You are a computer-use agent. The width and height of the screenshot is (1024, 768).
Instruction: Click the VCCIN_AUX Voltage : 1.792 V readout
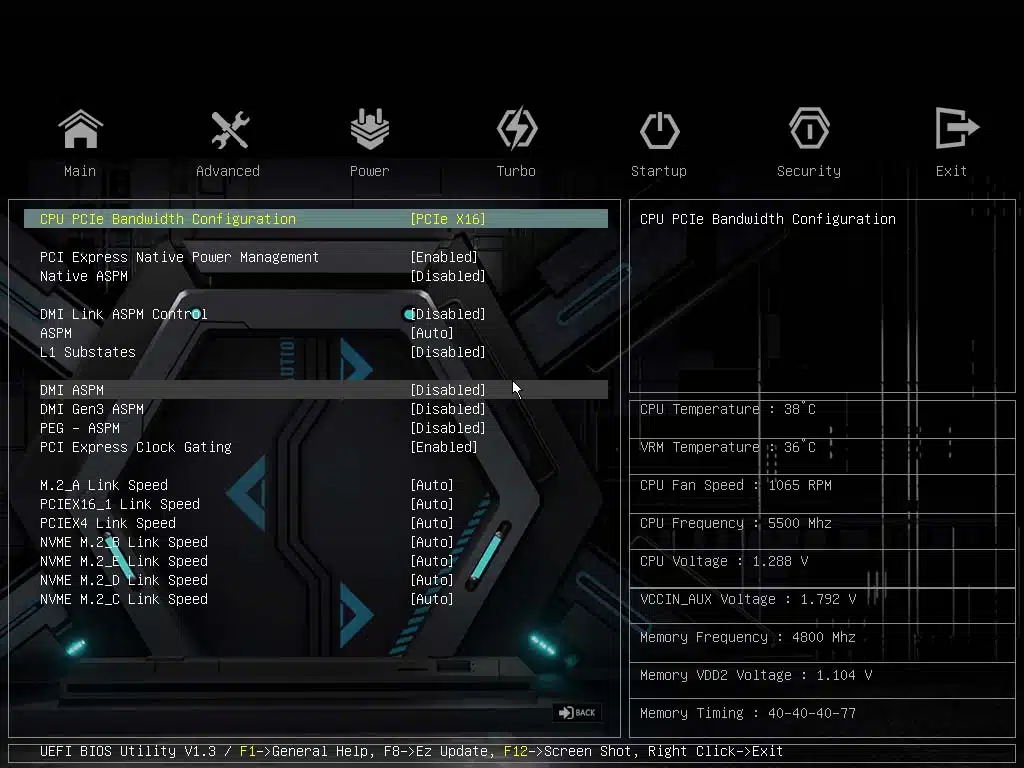coord(748,599)
